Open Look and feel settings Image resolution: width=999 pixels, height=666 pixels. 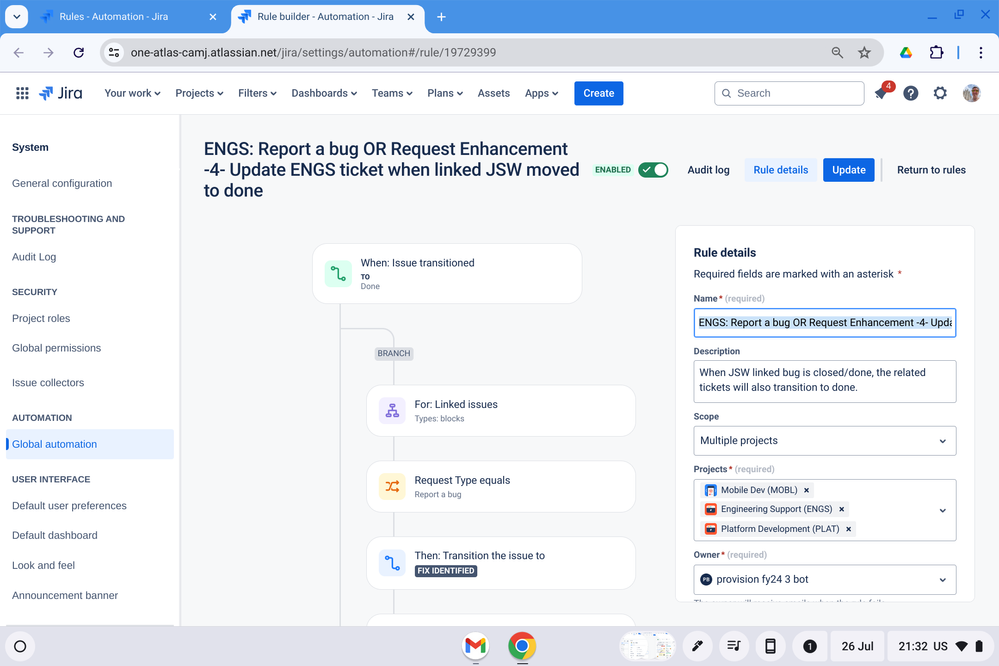point(43,565)
